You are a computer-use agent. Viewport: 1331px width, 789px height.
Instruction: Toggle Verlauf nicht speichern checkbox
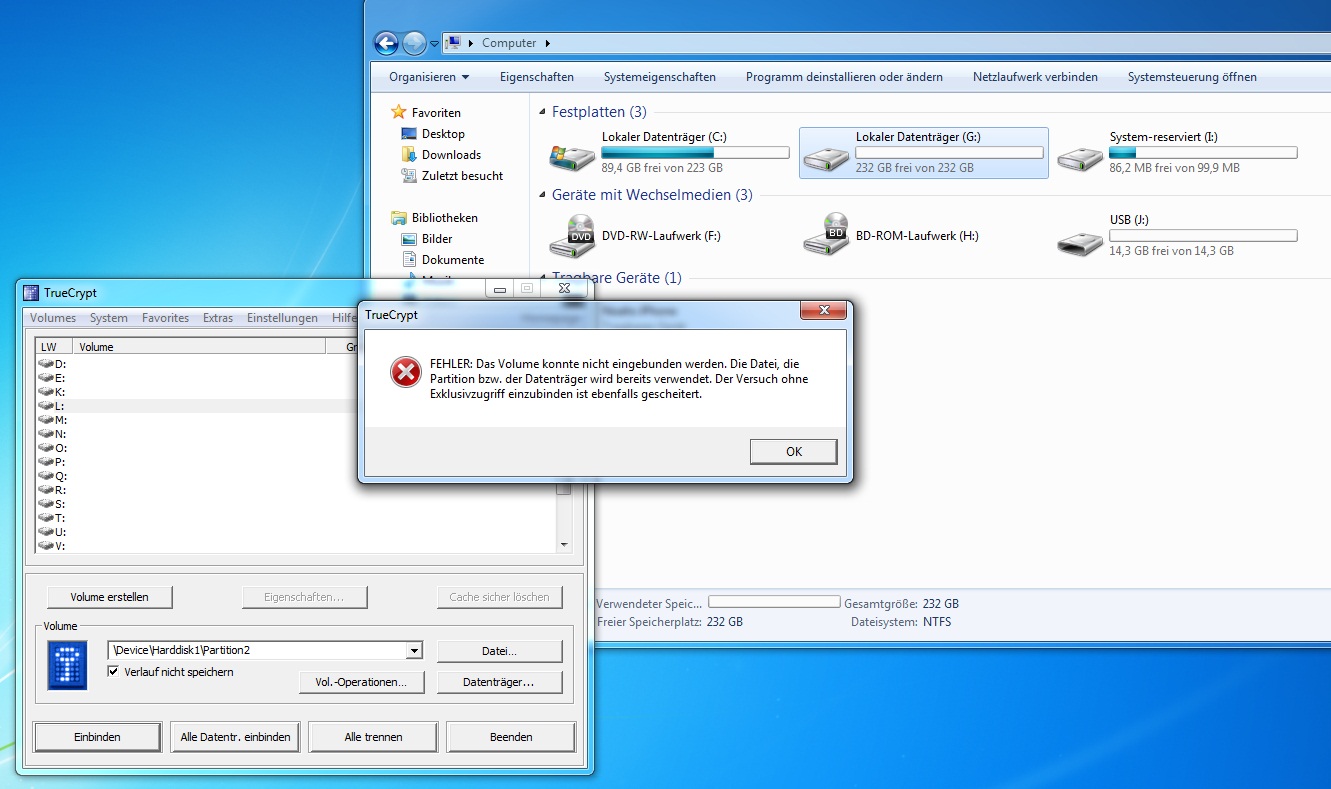point(114,672)
